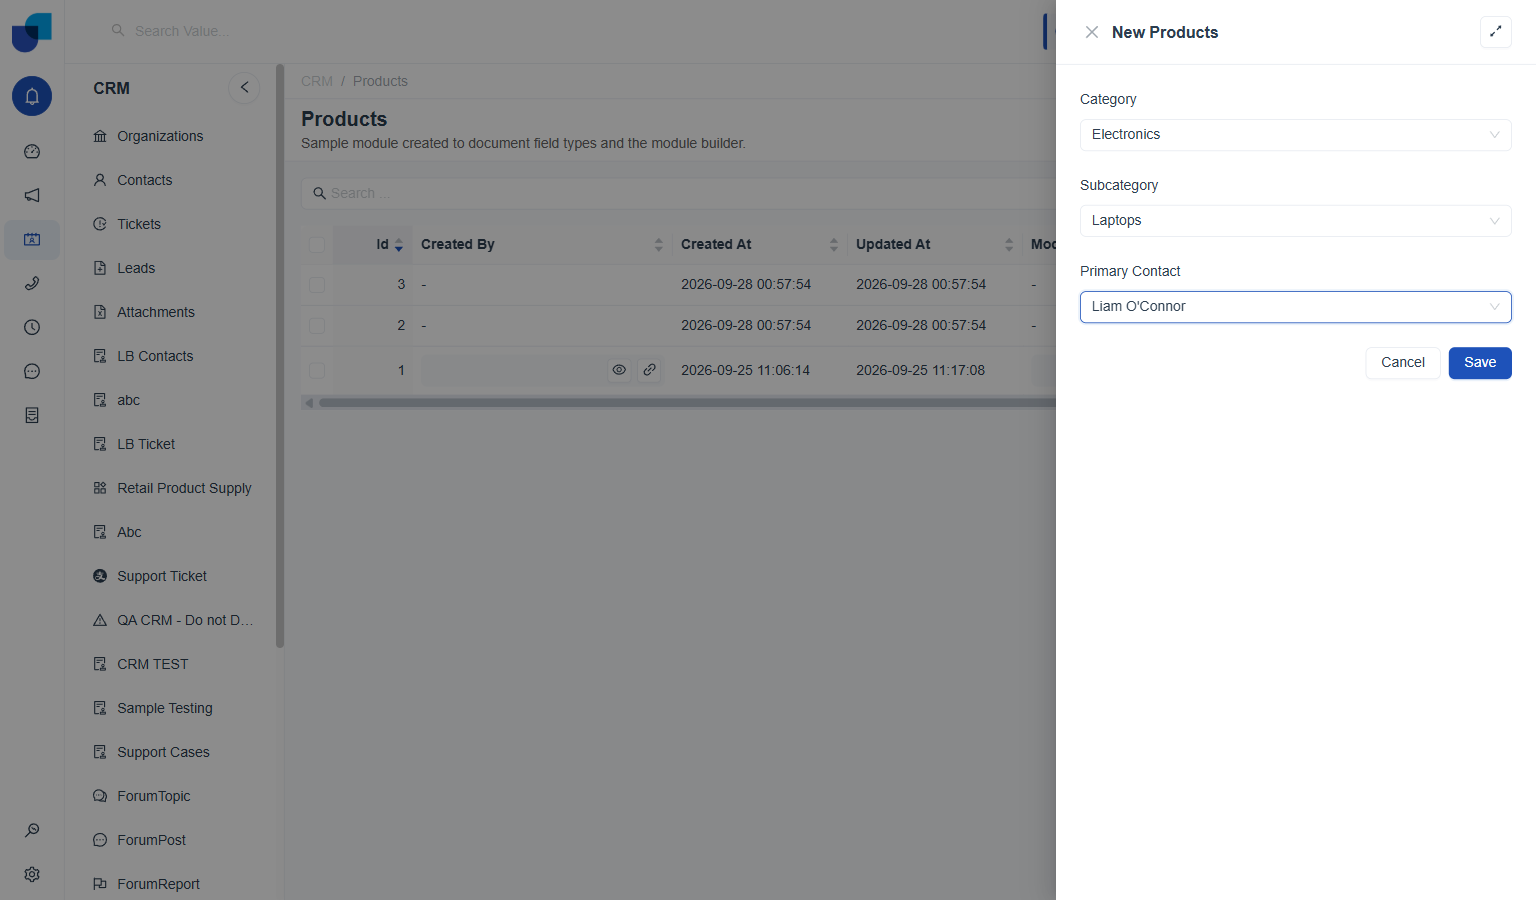Image resolution: width=1536 pixels, height=900 pixels.
Task: Open Leads in CRM menu
Action: [136, 268]
